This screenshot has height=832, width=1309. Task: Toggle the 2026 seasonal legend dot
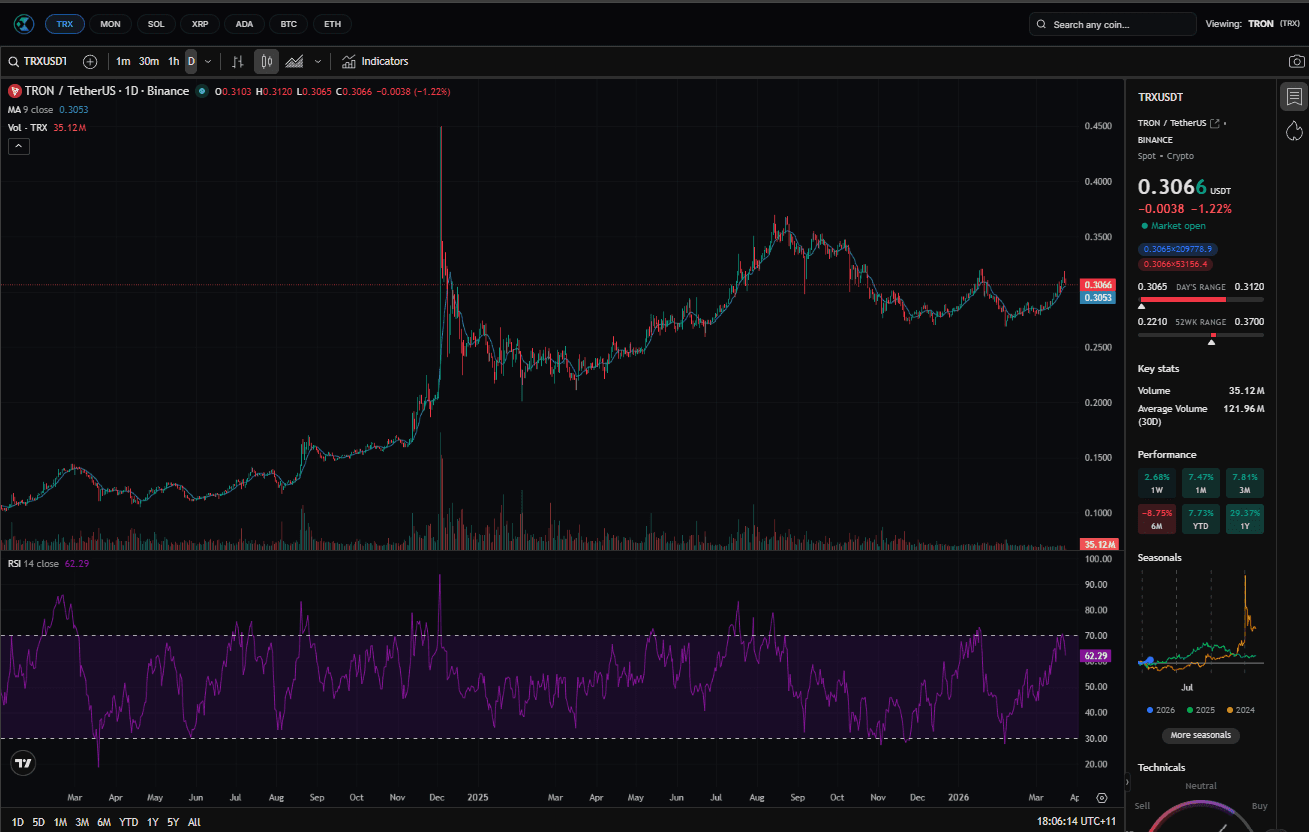(1151, 710)
